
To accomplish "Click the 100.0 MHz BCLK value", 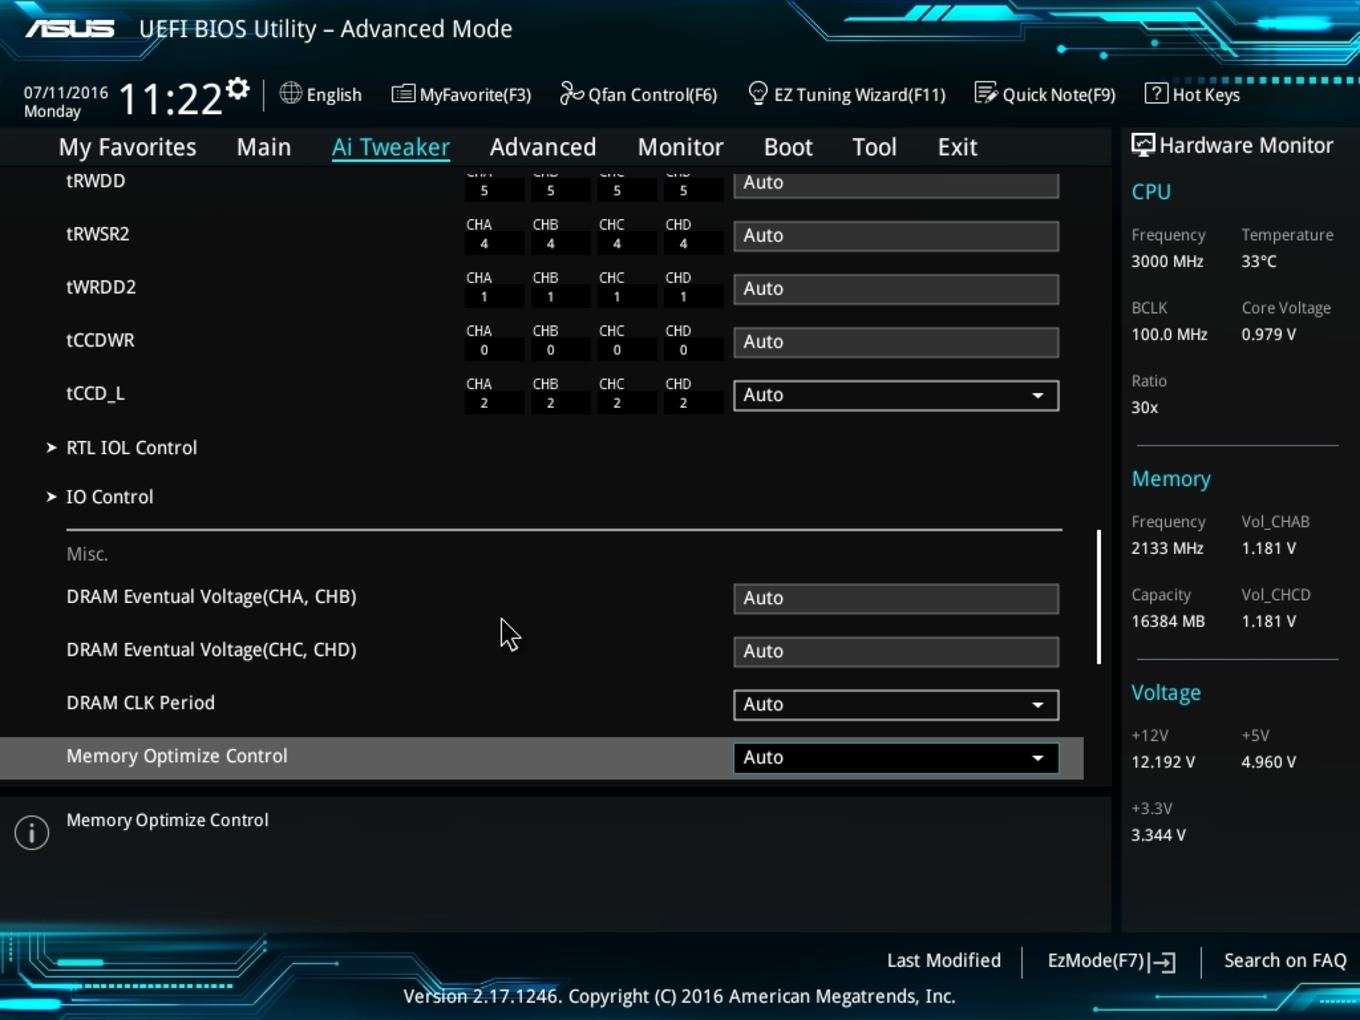I will [x=1169, y=334].
